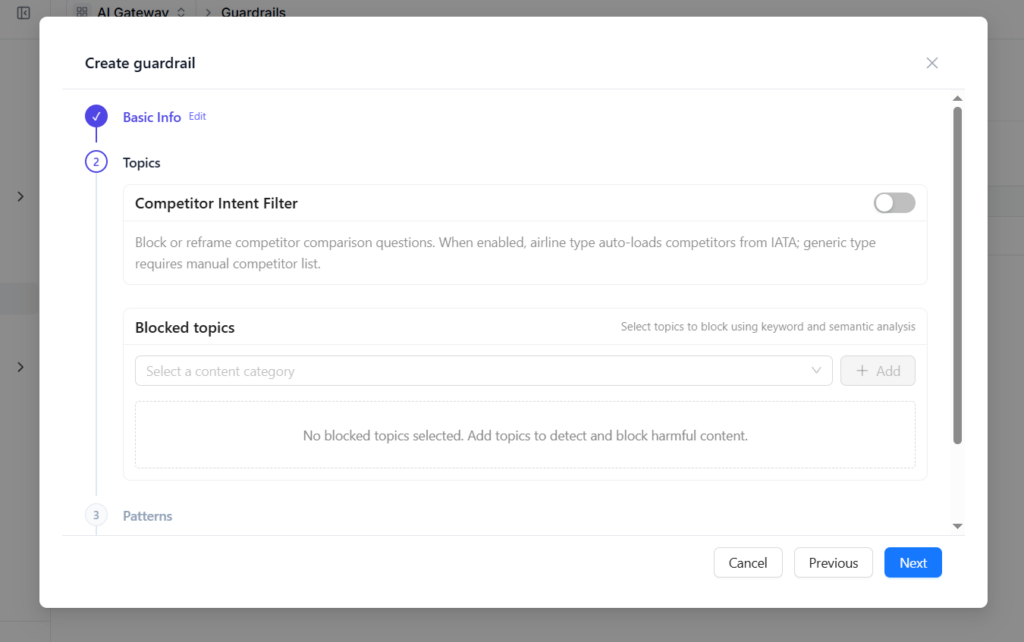Click the Next button
Viewport: 1024px width, 642px height.
point(912,562)
